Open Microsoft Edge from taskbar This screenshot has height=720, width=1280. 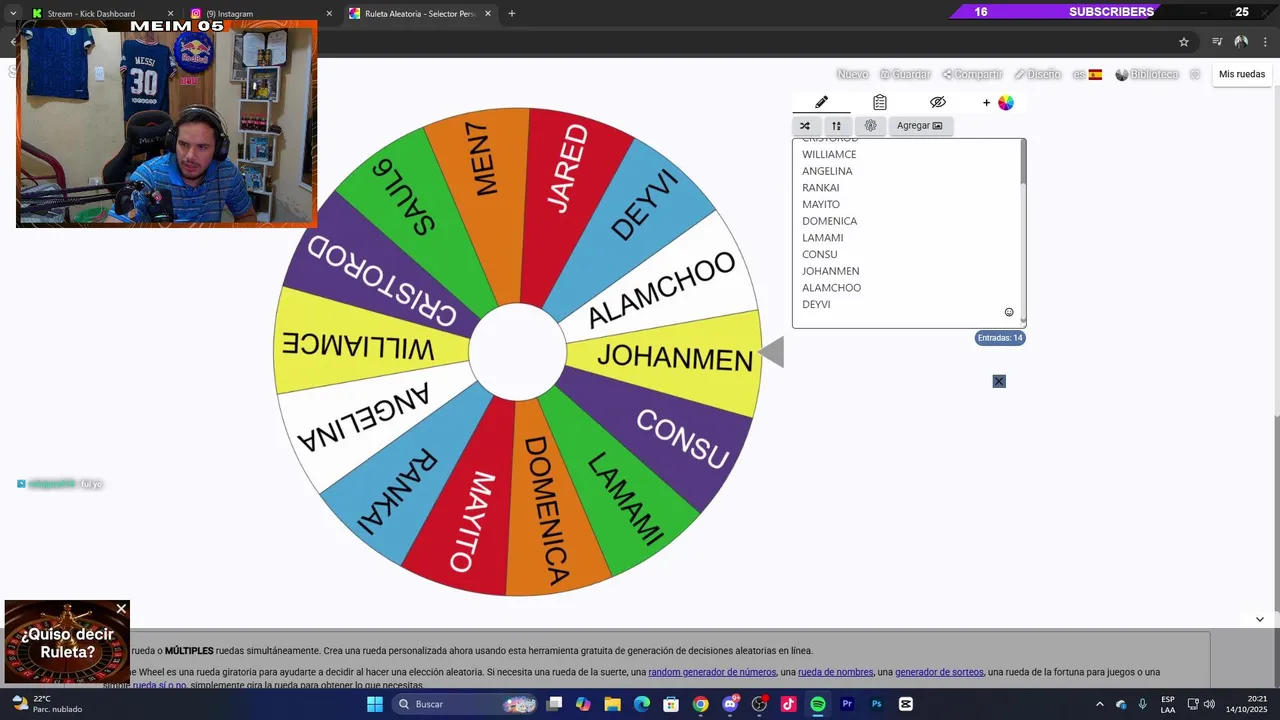pos(642,704)
